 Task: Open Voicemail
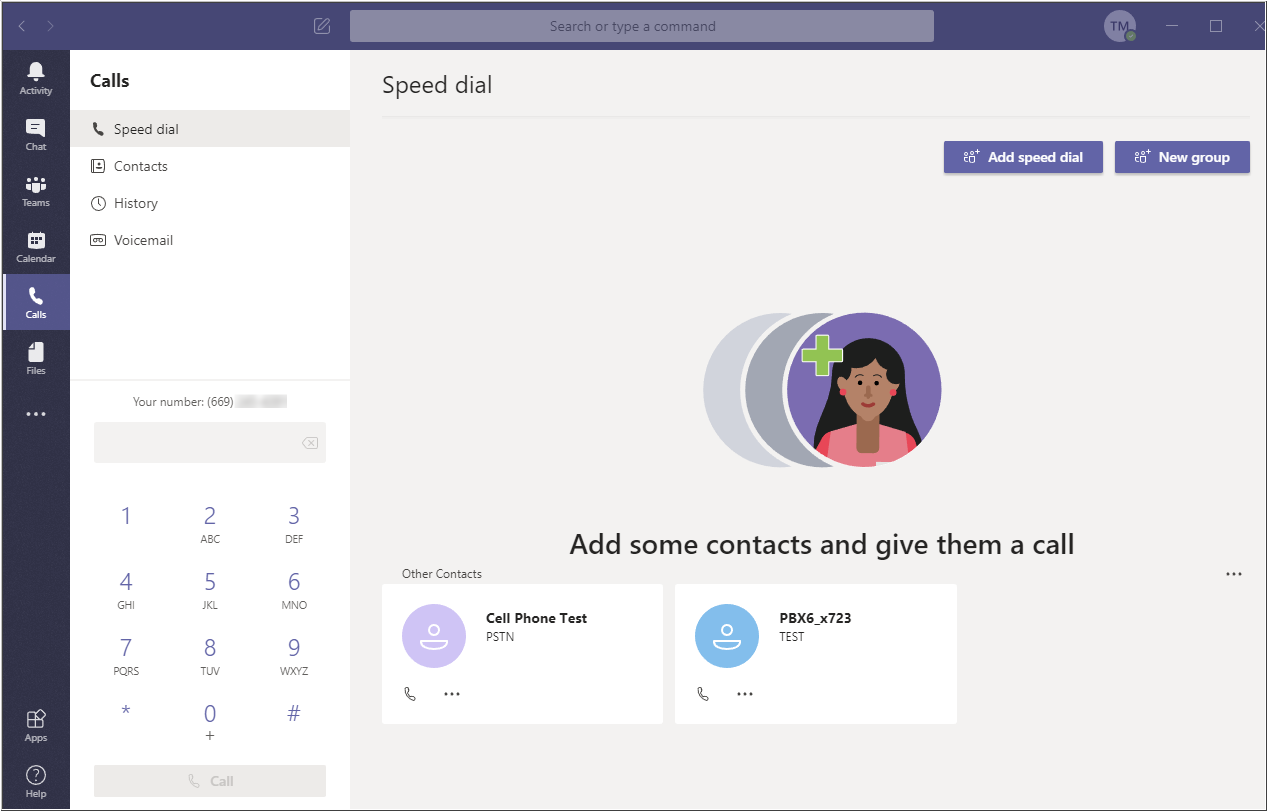point(210,240)
